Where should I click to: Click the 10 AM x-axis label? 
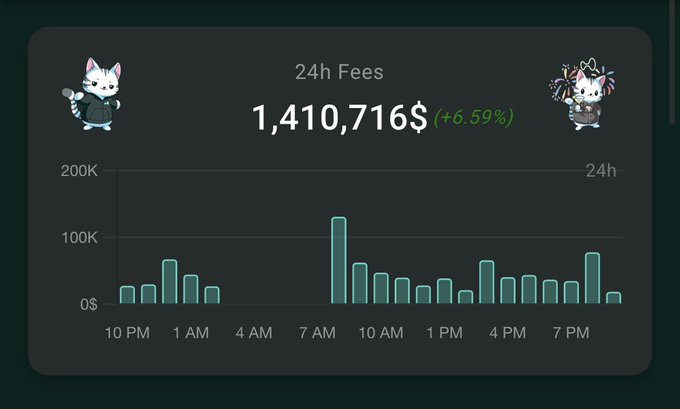click(x=381, y=333)
